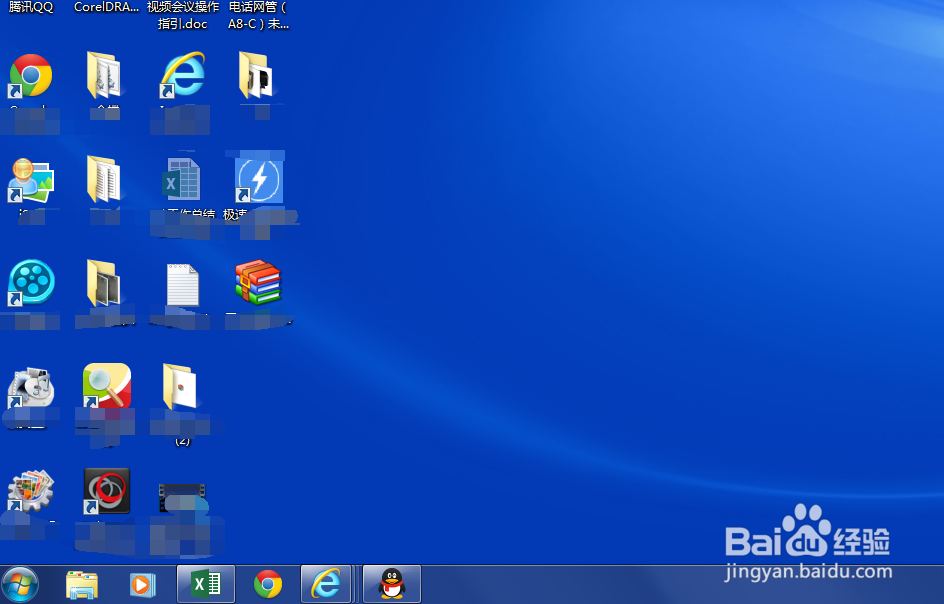Click the Windows Start button
The width and height of the screenshot is (944, 604).
click(x=20, y=584)
